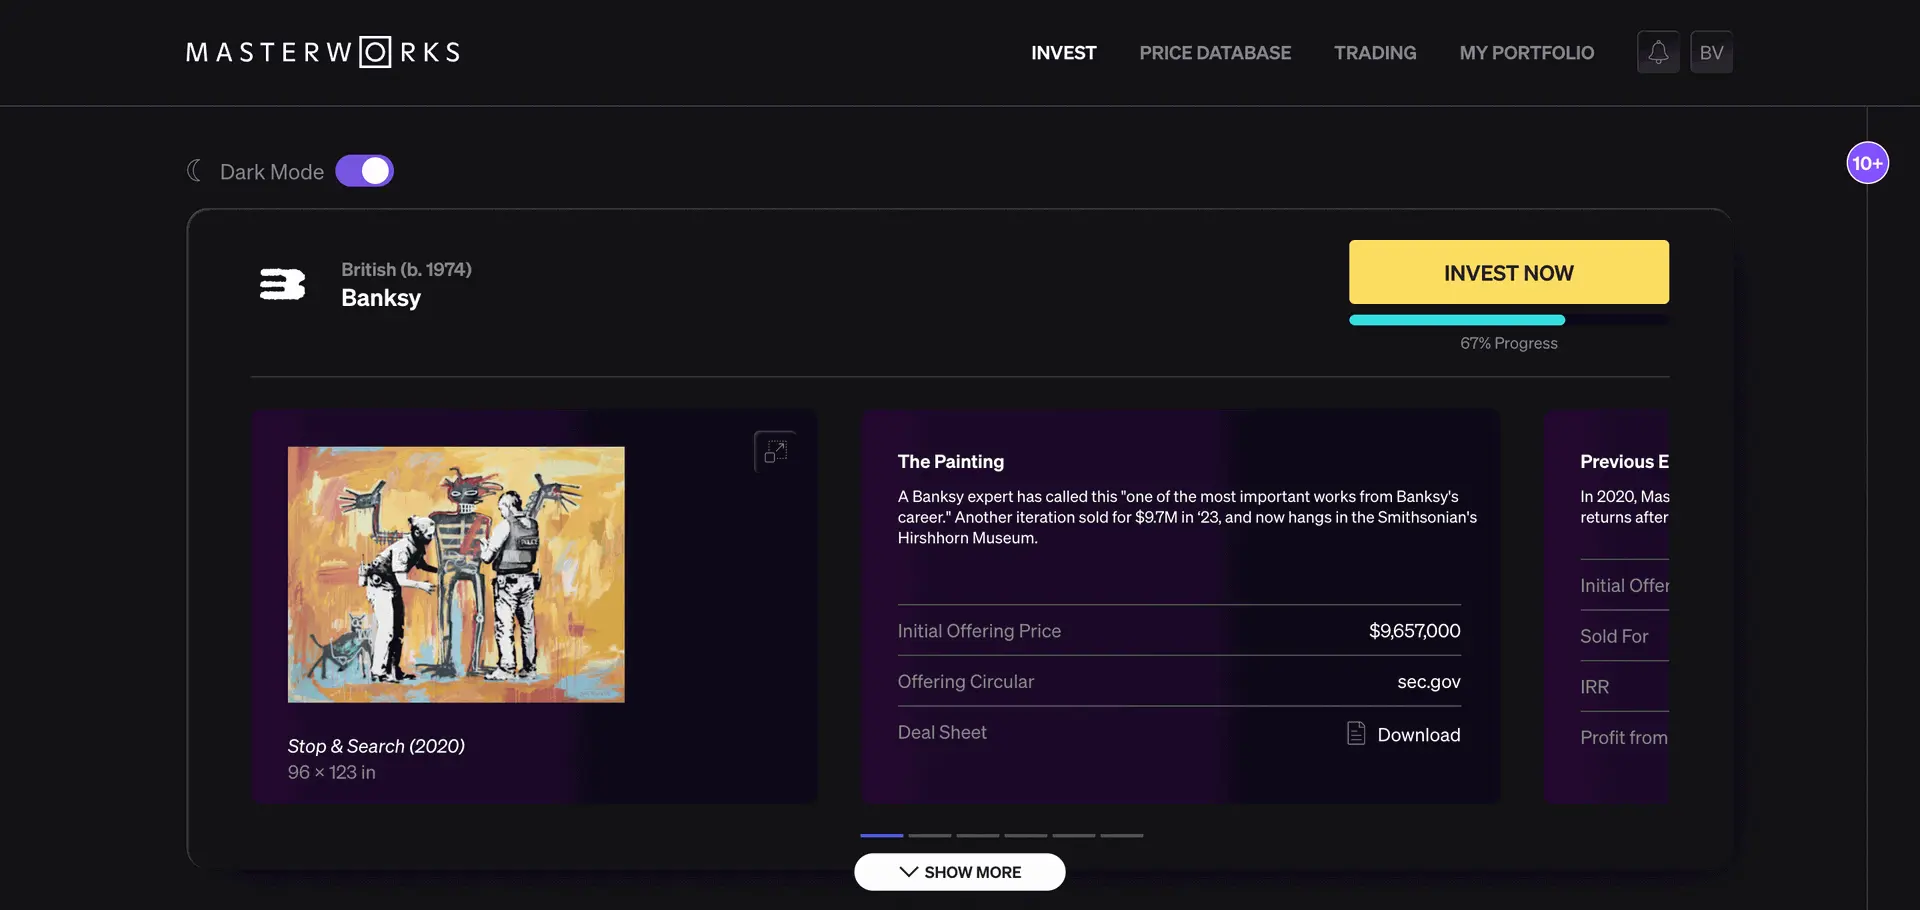1920x910 pixels.
Task: Click the Offering Circular label
Action: tap(966, 681)
